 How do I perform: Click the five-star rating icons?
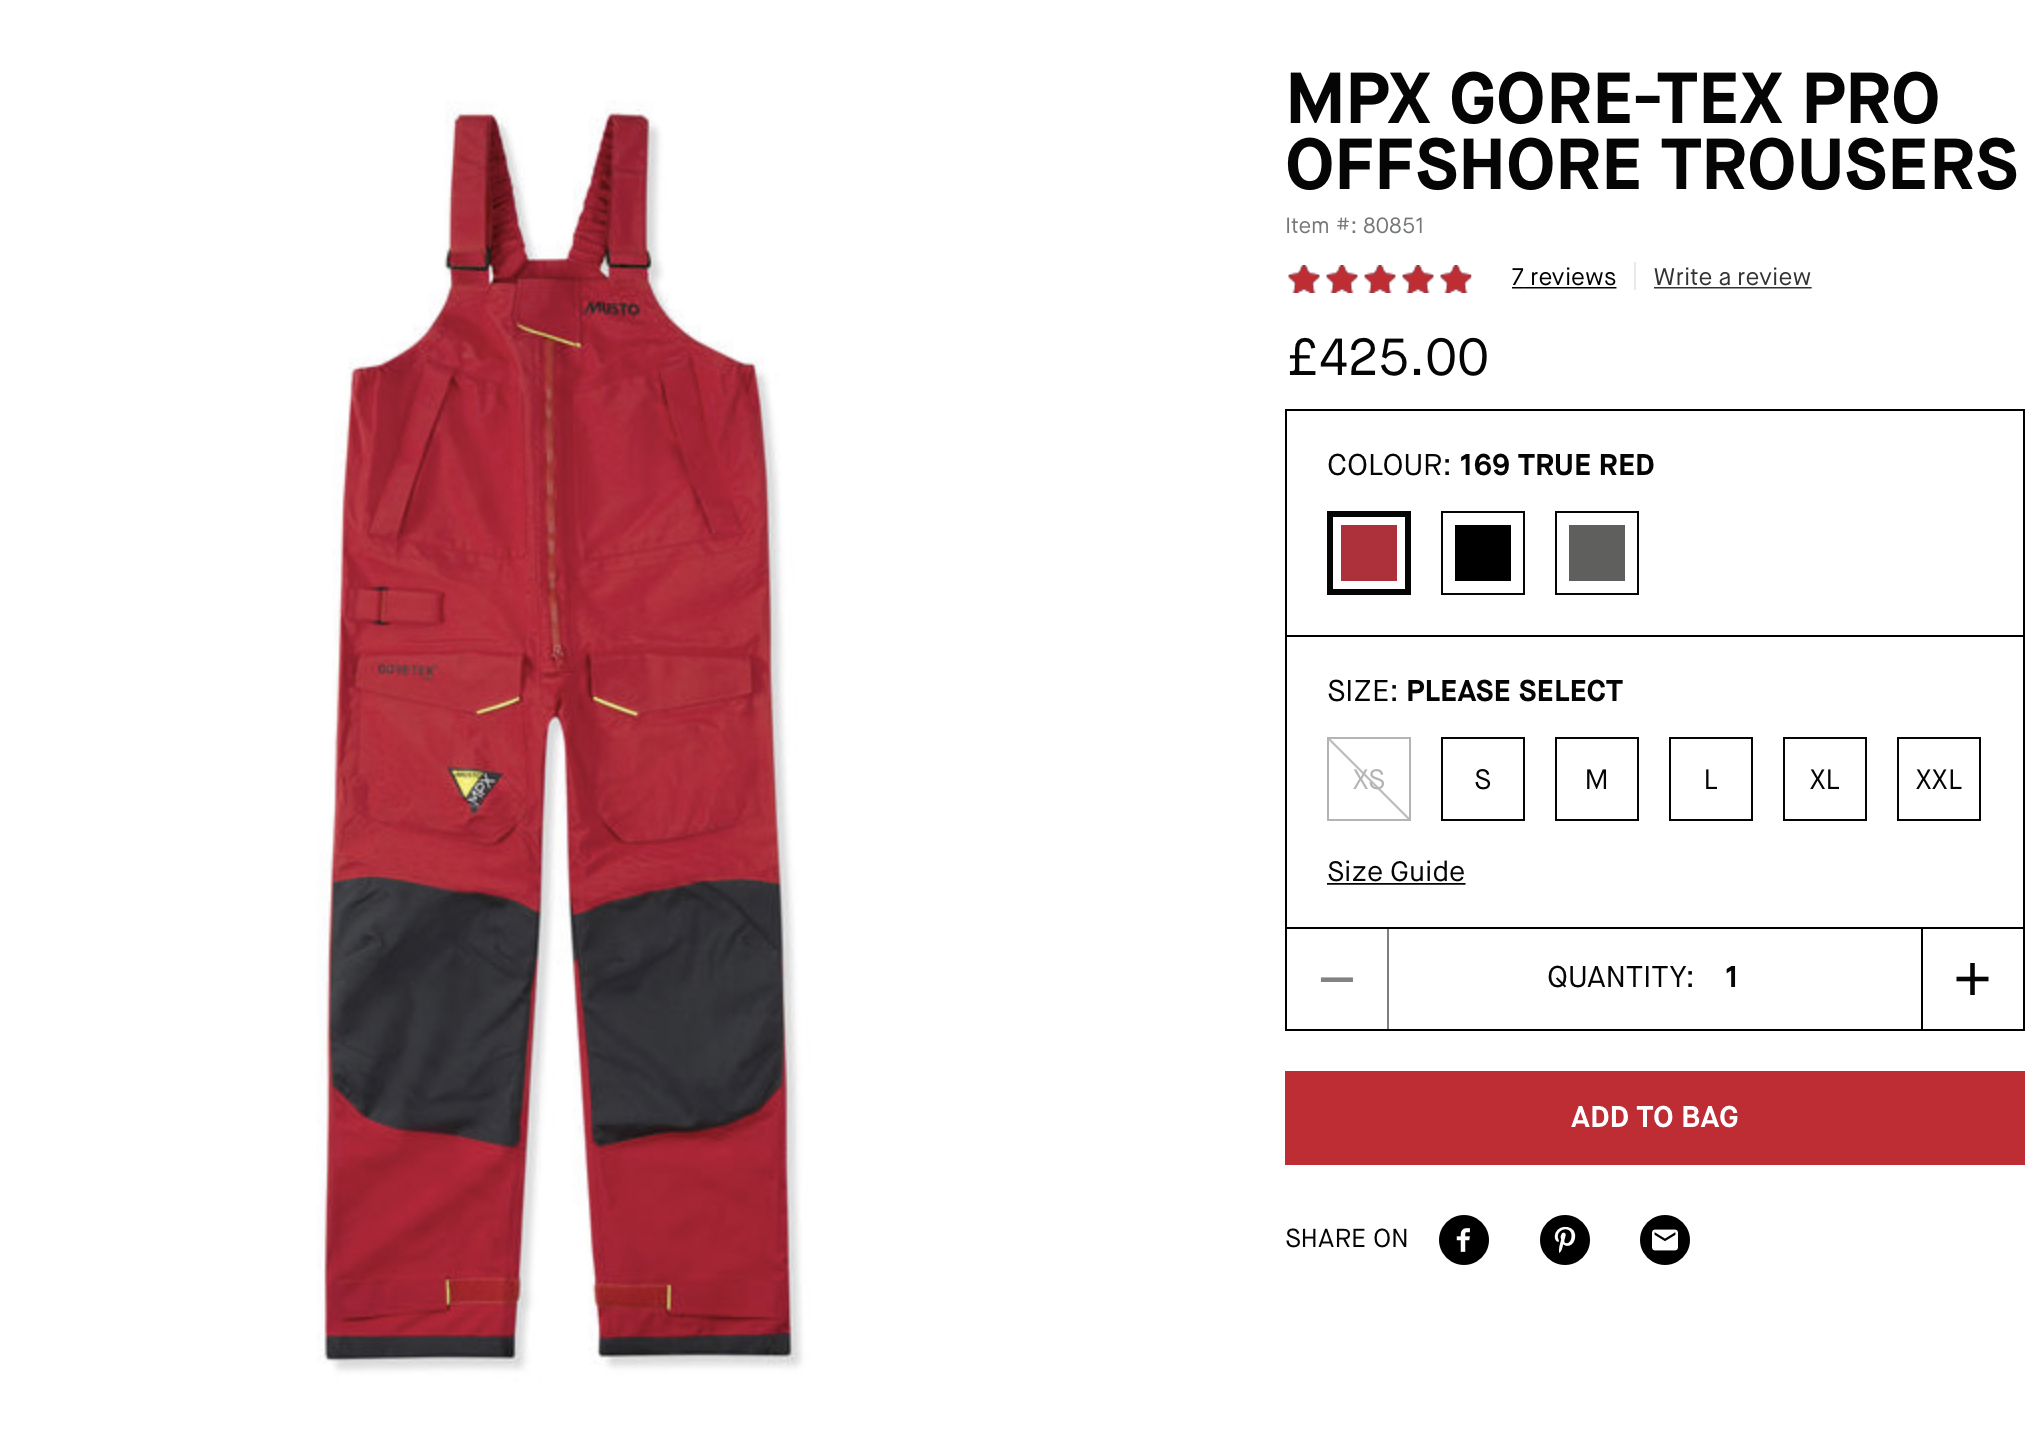click(x=1380, y=279)
